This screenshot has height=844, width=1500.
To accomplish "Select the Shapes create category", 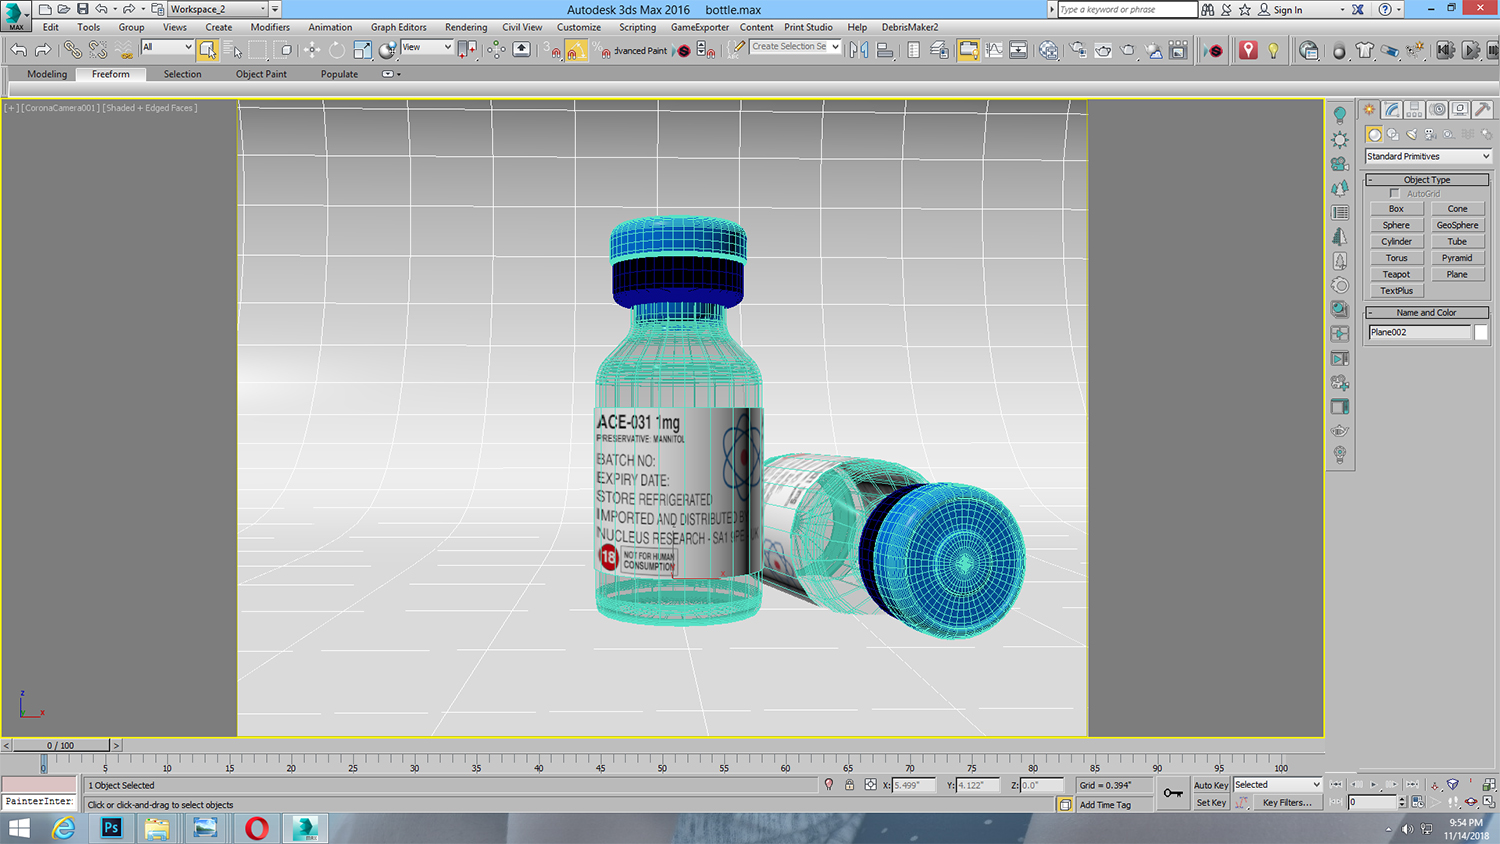I will pyautogui.click(x=1393, y=134).
